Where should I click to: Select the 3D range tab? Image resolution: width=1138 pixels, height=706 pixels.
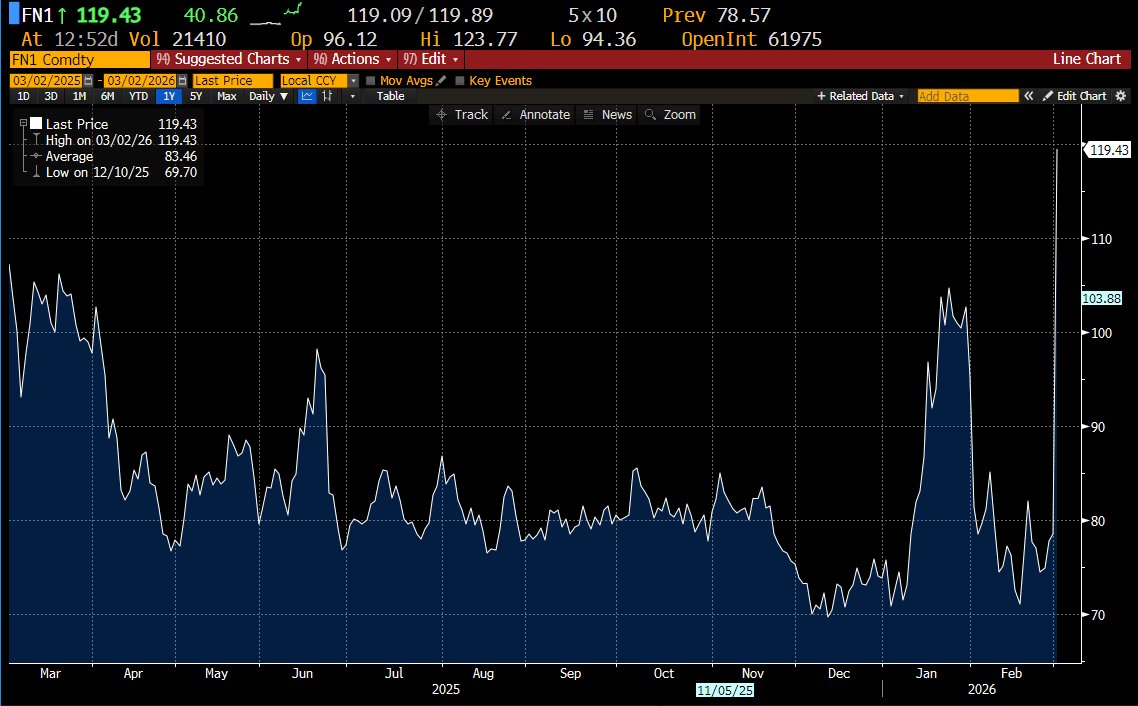(51, 96)
